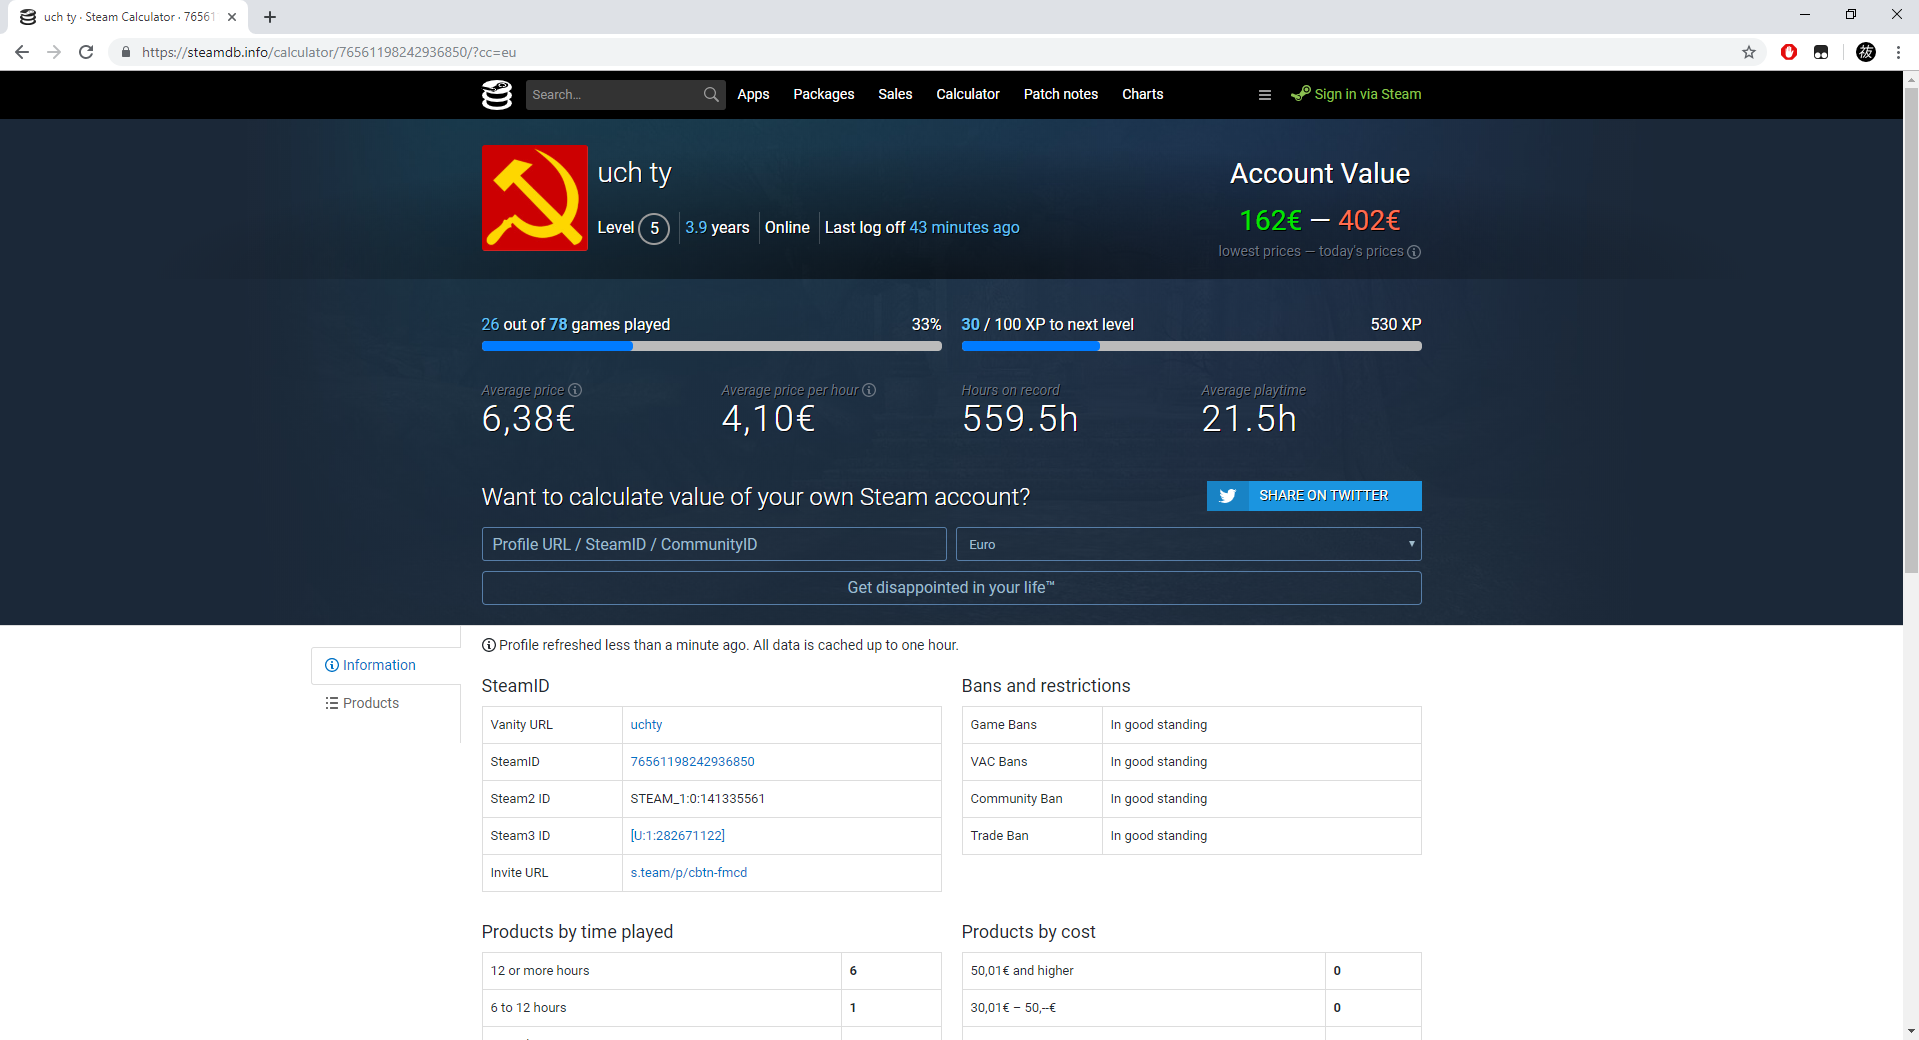1919x1040 pixels.
Task: Open the Calculator menu item
Action: coord(968,94)
